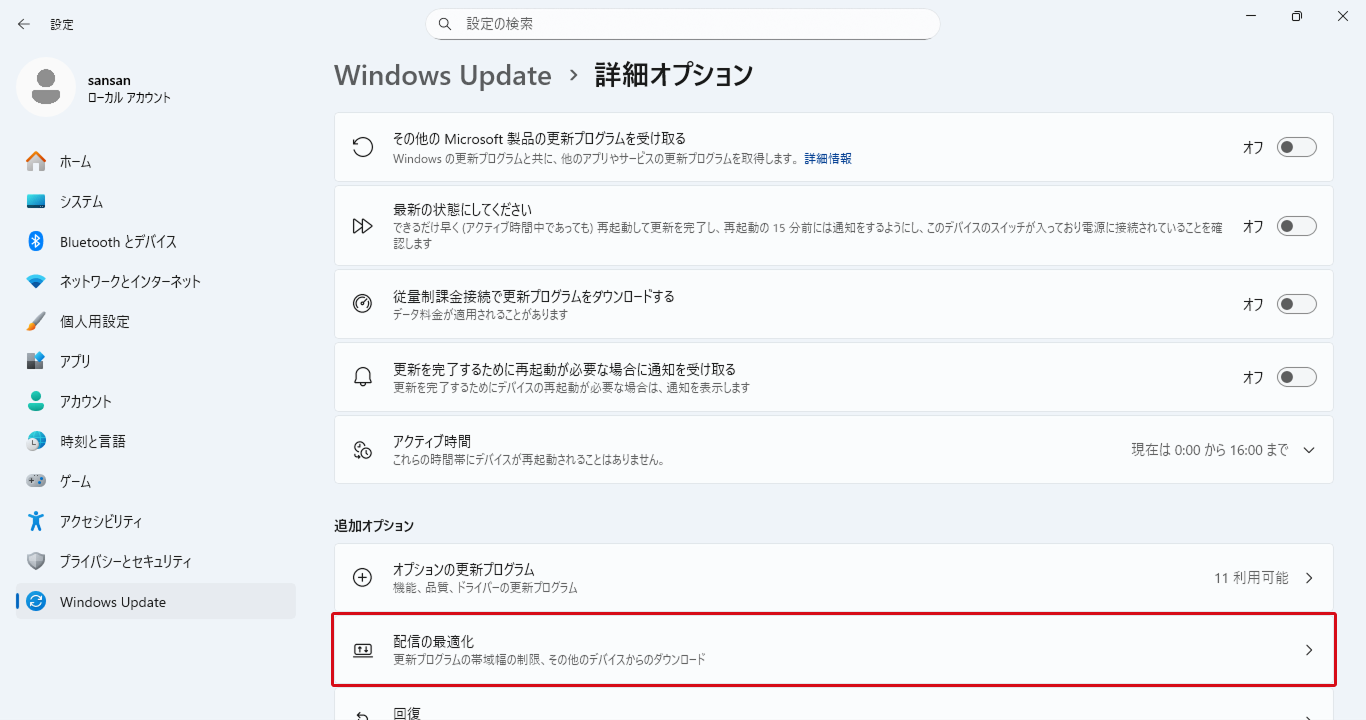Open the アクティブ時間 row
This screenshot has height=720, width=1366.
[834, 450]
